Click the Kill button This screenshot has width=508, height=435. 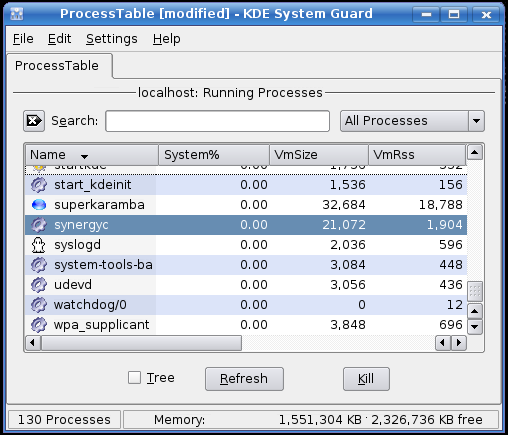tap(366, 379)
